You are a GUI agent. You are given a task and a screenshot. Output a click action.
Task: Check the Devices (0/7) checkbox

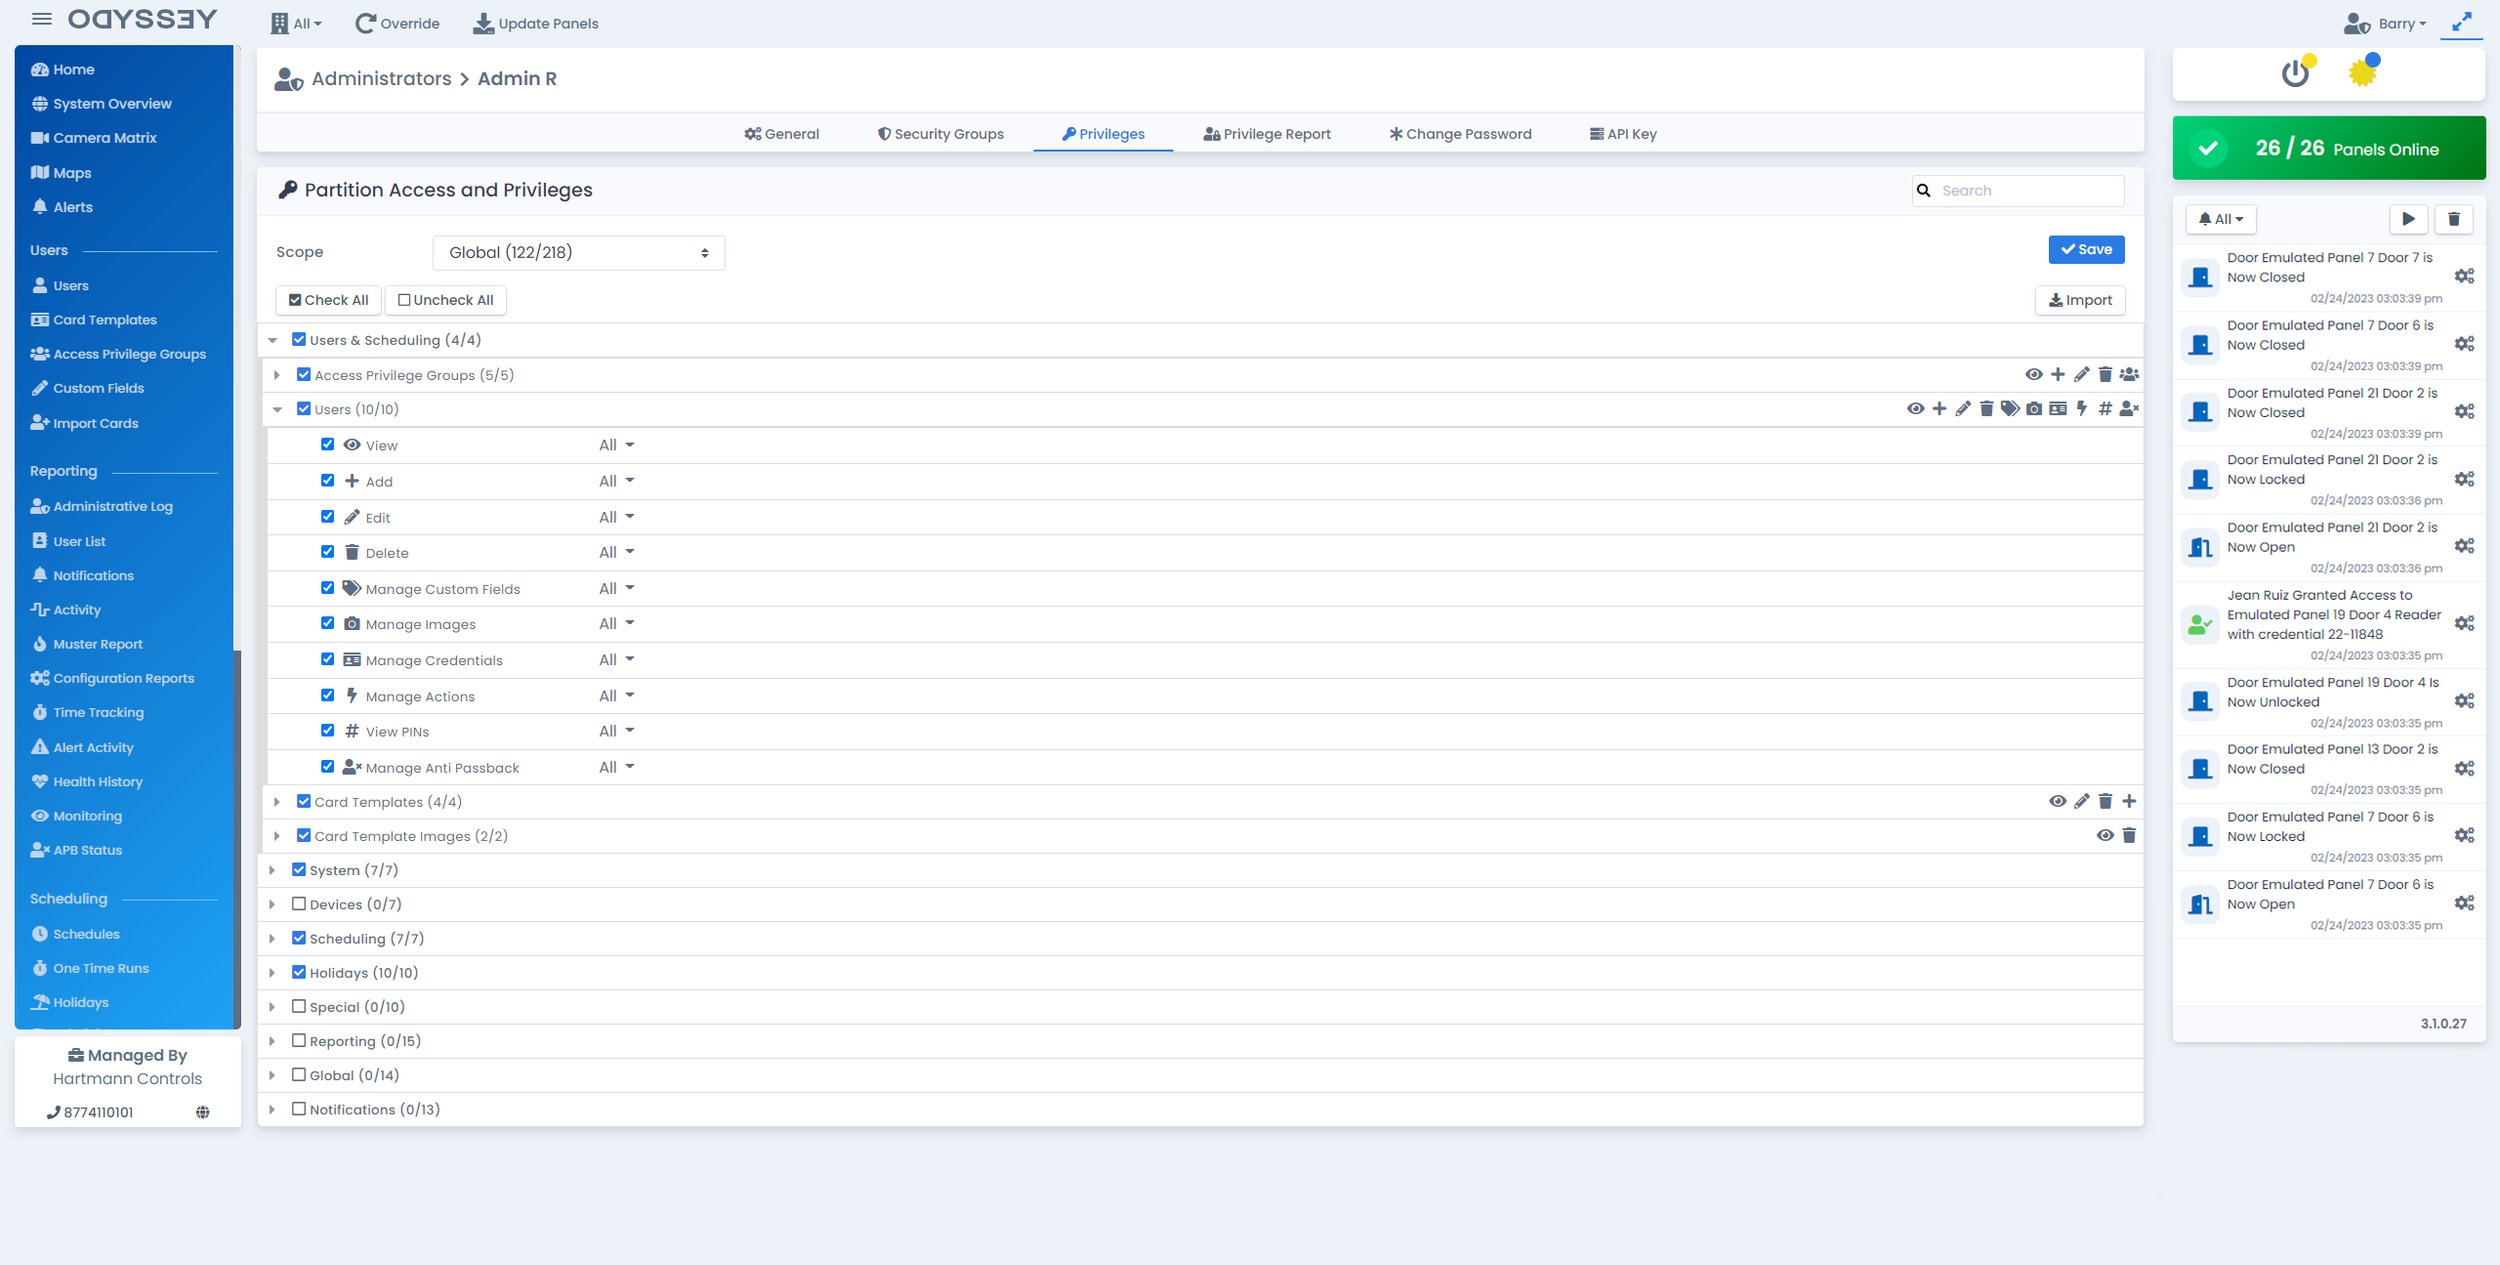299,904
